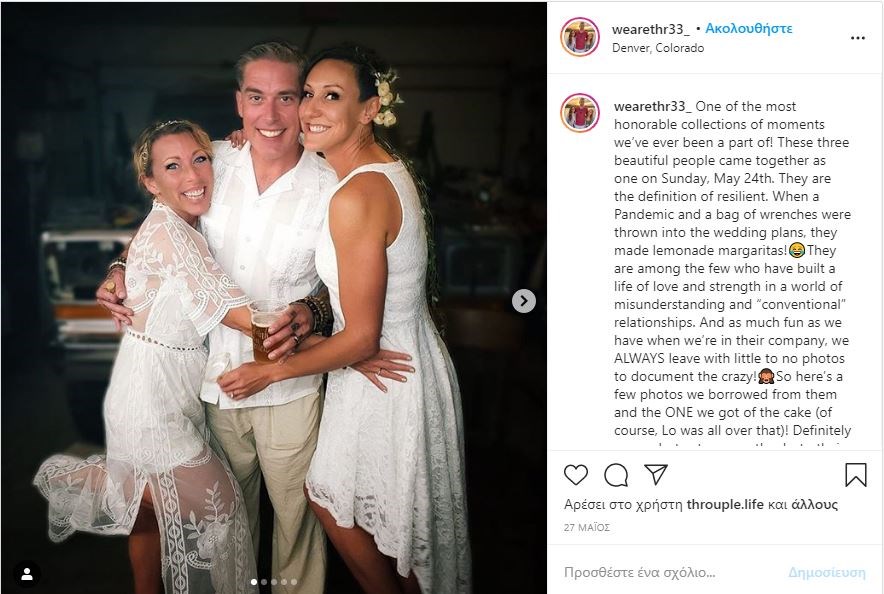Click wearethr33_ profile avatar in header
This screenshot has width=884, height=594.
point(580,37)
